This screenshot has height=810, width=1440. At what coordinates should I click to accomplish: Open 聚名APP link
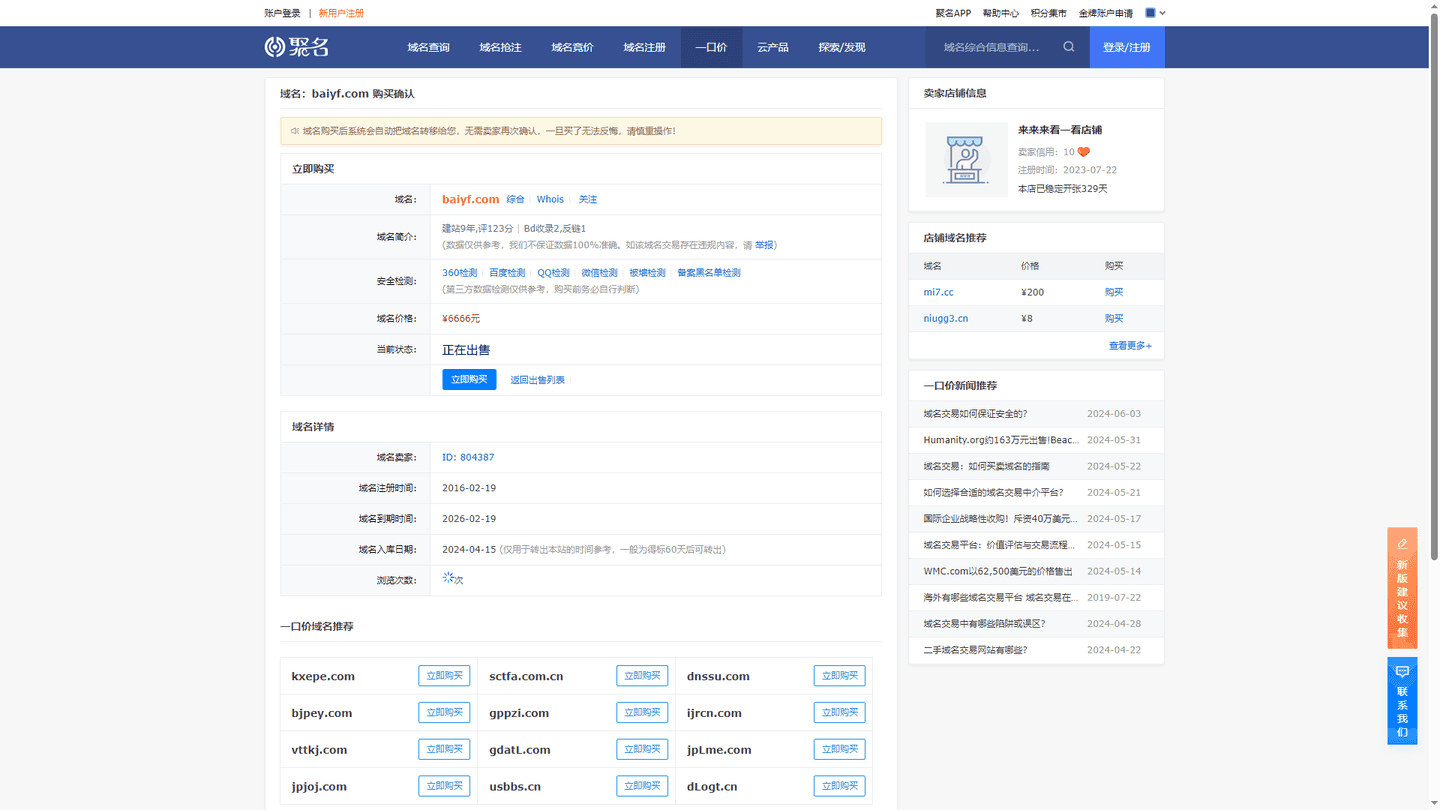tap(953, 13)
